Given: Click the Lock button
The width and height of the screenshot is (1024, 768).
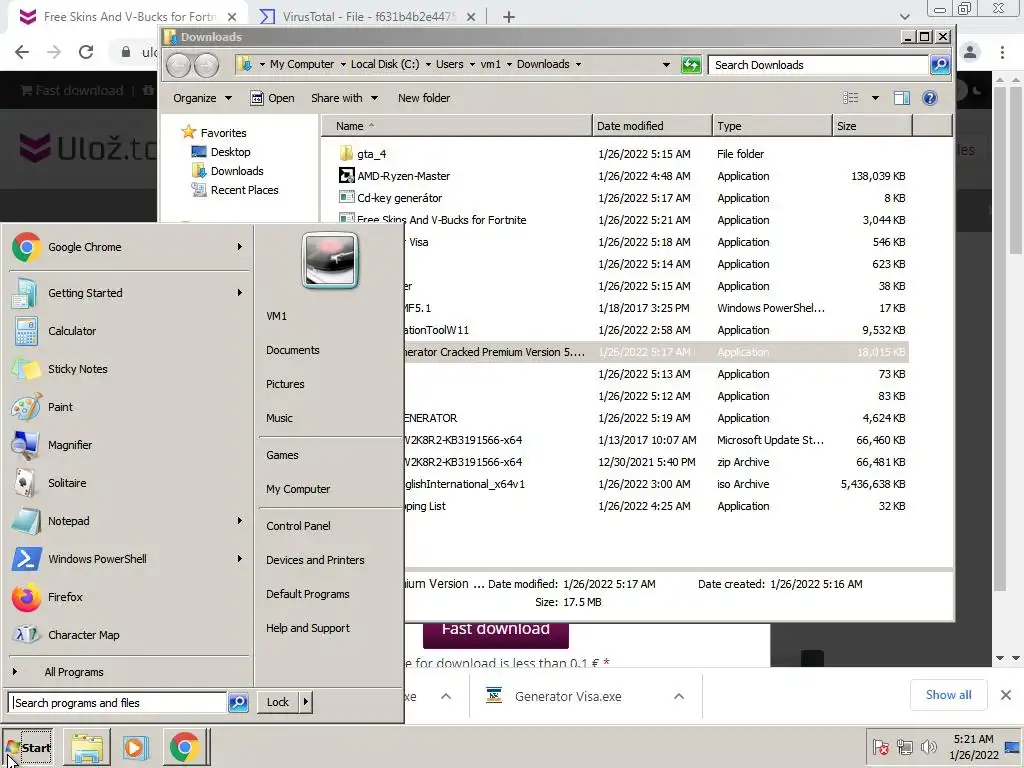Looking at the screenshot, I should [278, 702].
